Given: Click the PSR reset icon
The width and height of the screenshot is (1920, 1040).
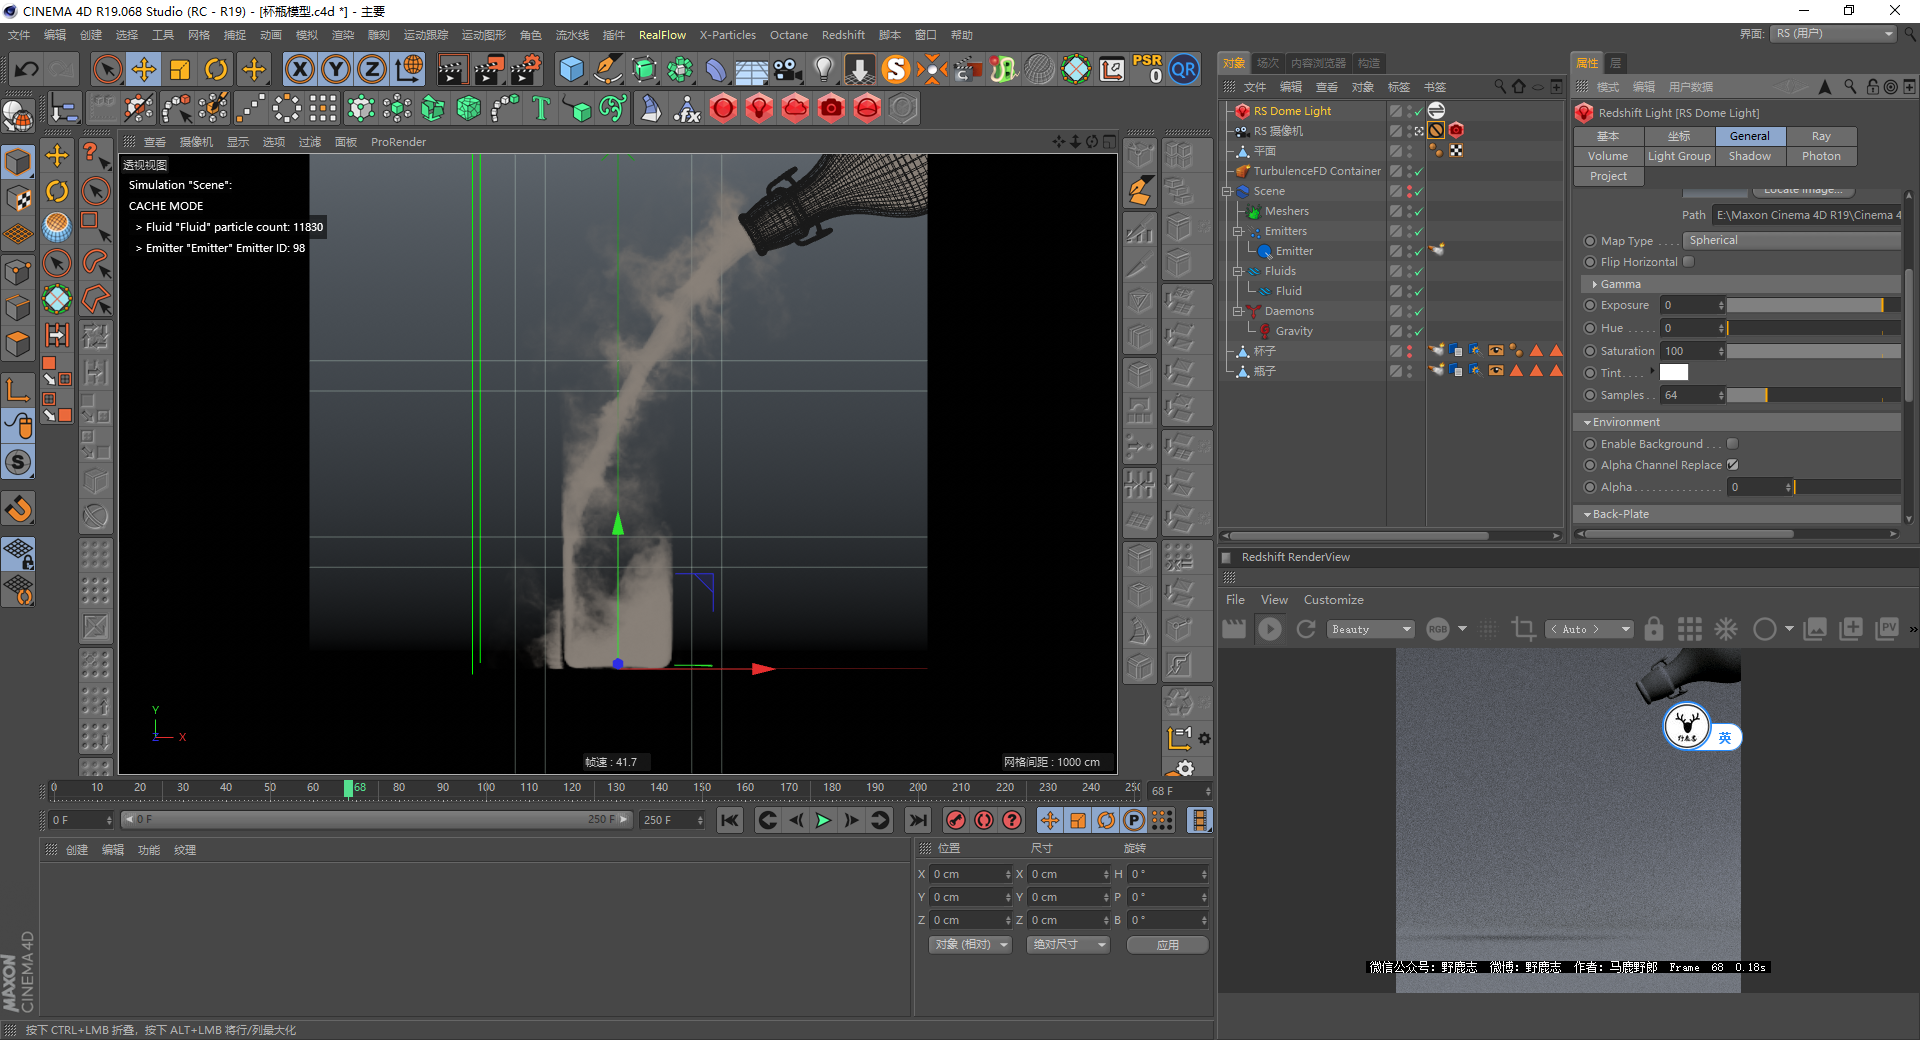Looking at the screenshot, I should [x=1147, y=69].
